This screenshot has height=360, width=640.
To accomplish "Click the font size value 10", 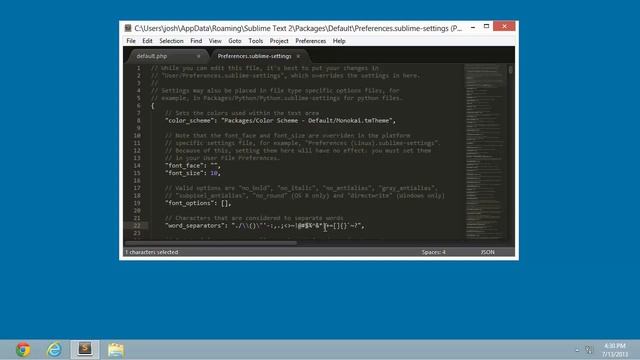I will [214, 173].
